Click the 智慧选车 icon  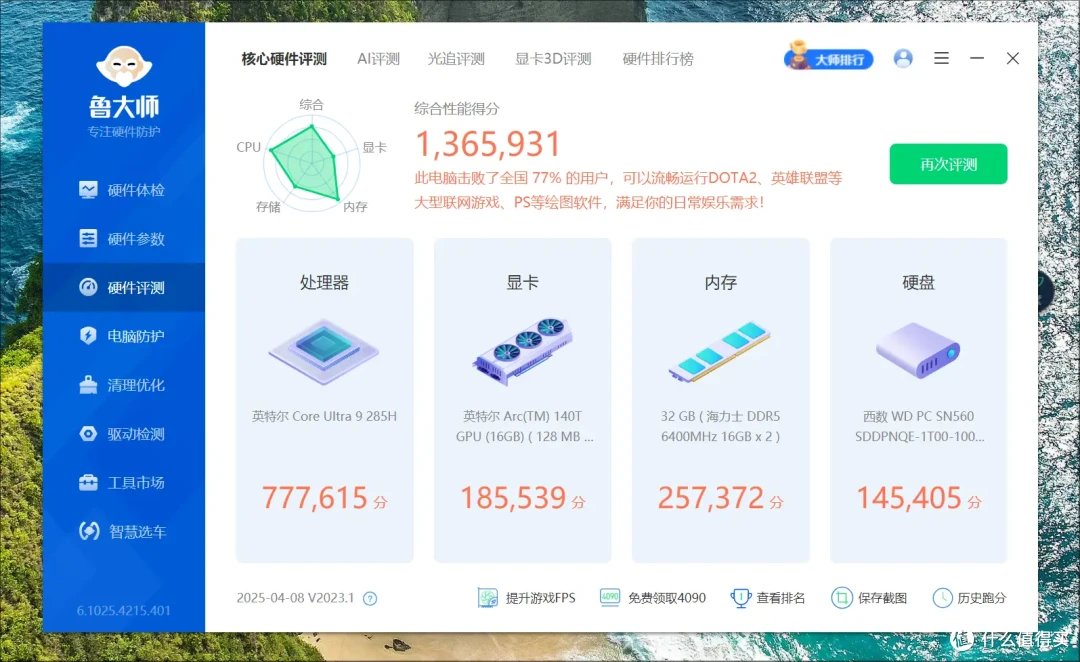(89, 531)
